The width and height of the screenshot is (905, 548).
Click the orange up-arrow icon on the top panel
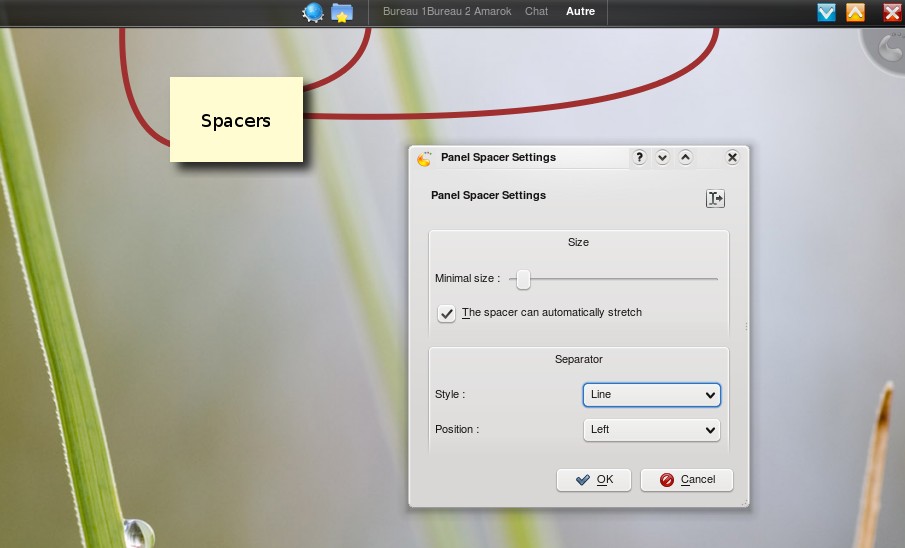855,12
